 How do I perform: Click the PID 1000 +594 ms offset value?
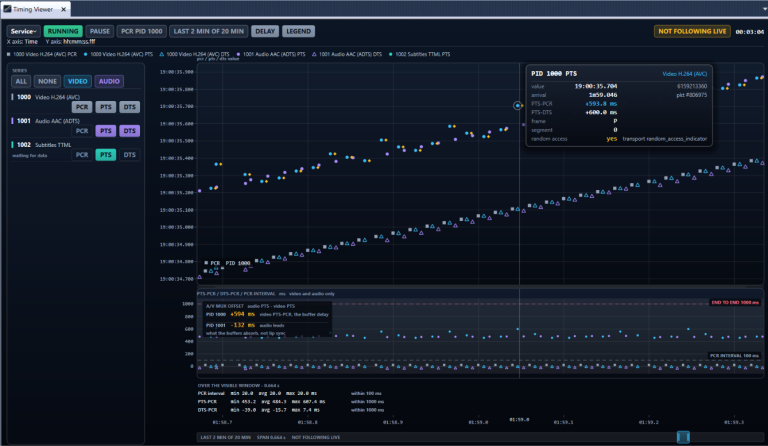tap(242, 314)
